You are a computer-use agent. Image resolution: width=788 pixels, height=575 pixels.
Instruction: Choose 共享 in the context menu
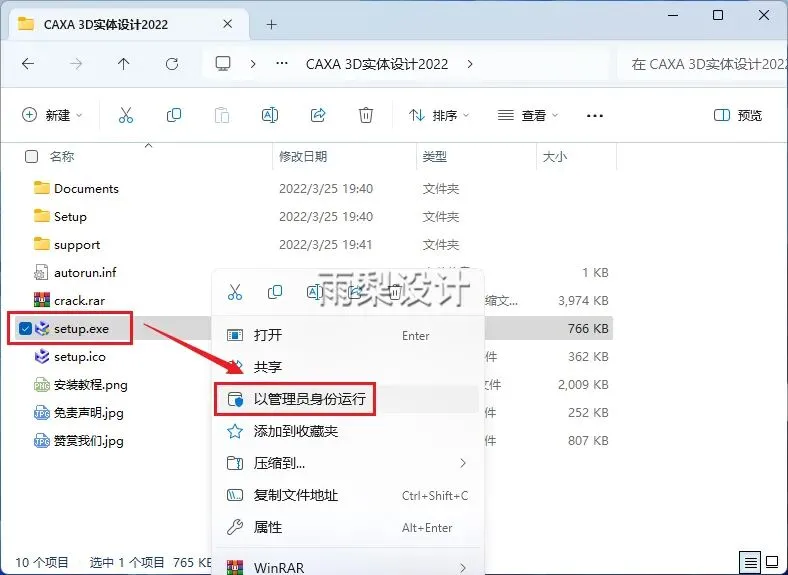(348, 366)
